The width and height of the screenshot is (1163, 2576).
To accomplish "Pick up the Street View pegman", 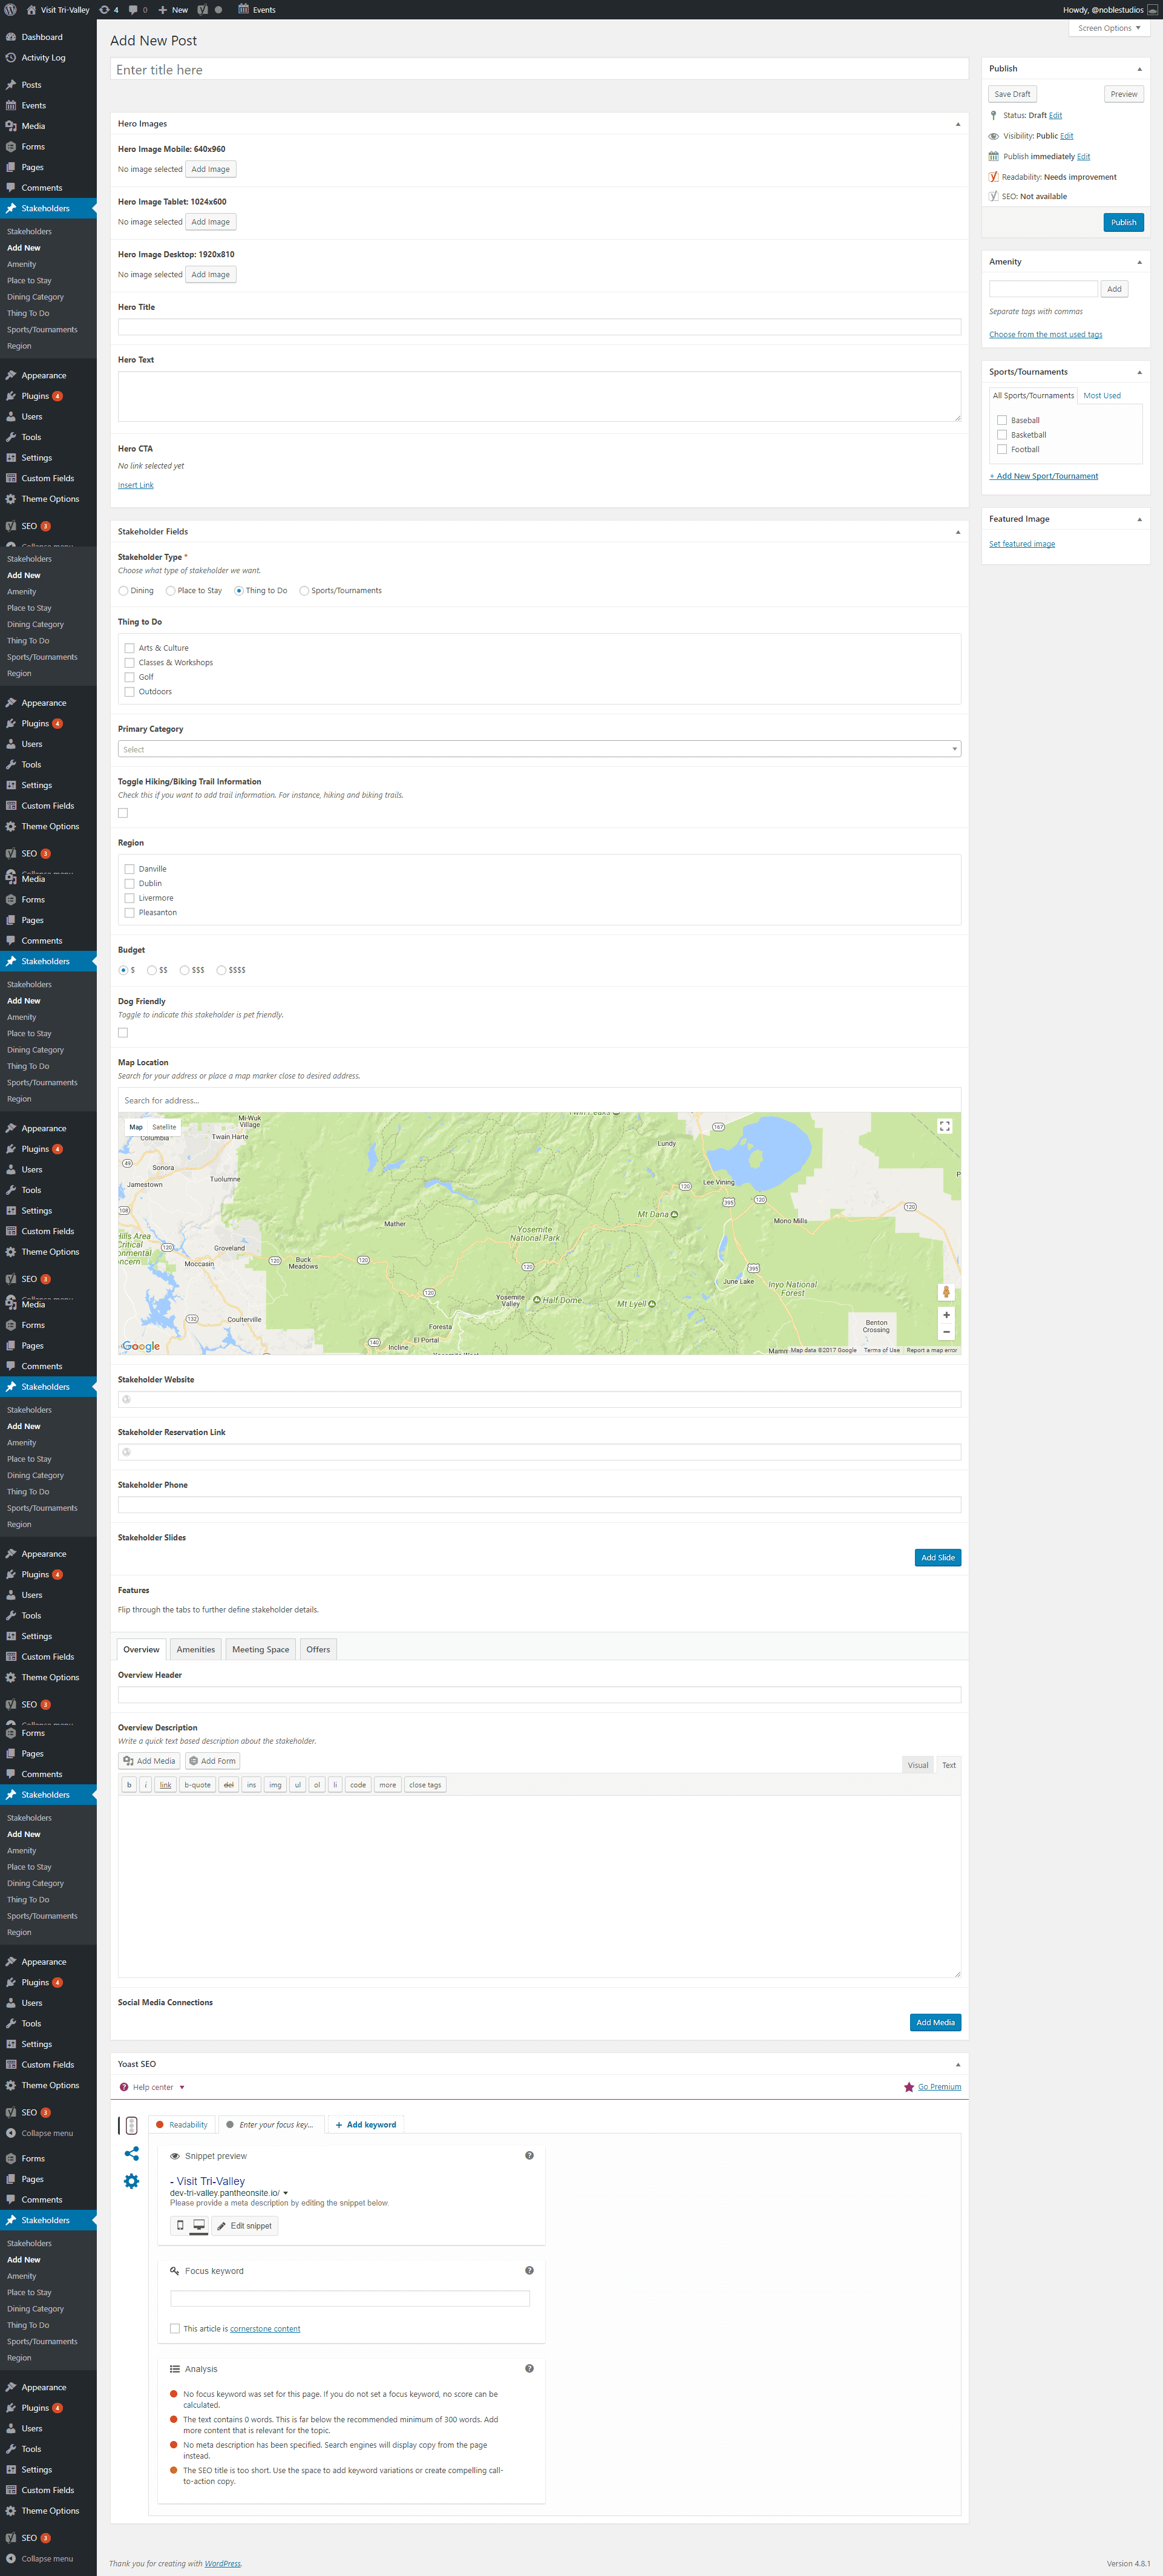I will pyautogui.click(x=946, y=1292).
